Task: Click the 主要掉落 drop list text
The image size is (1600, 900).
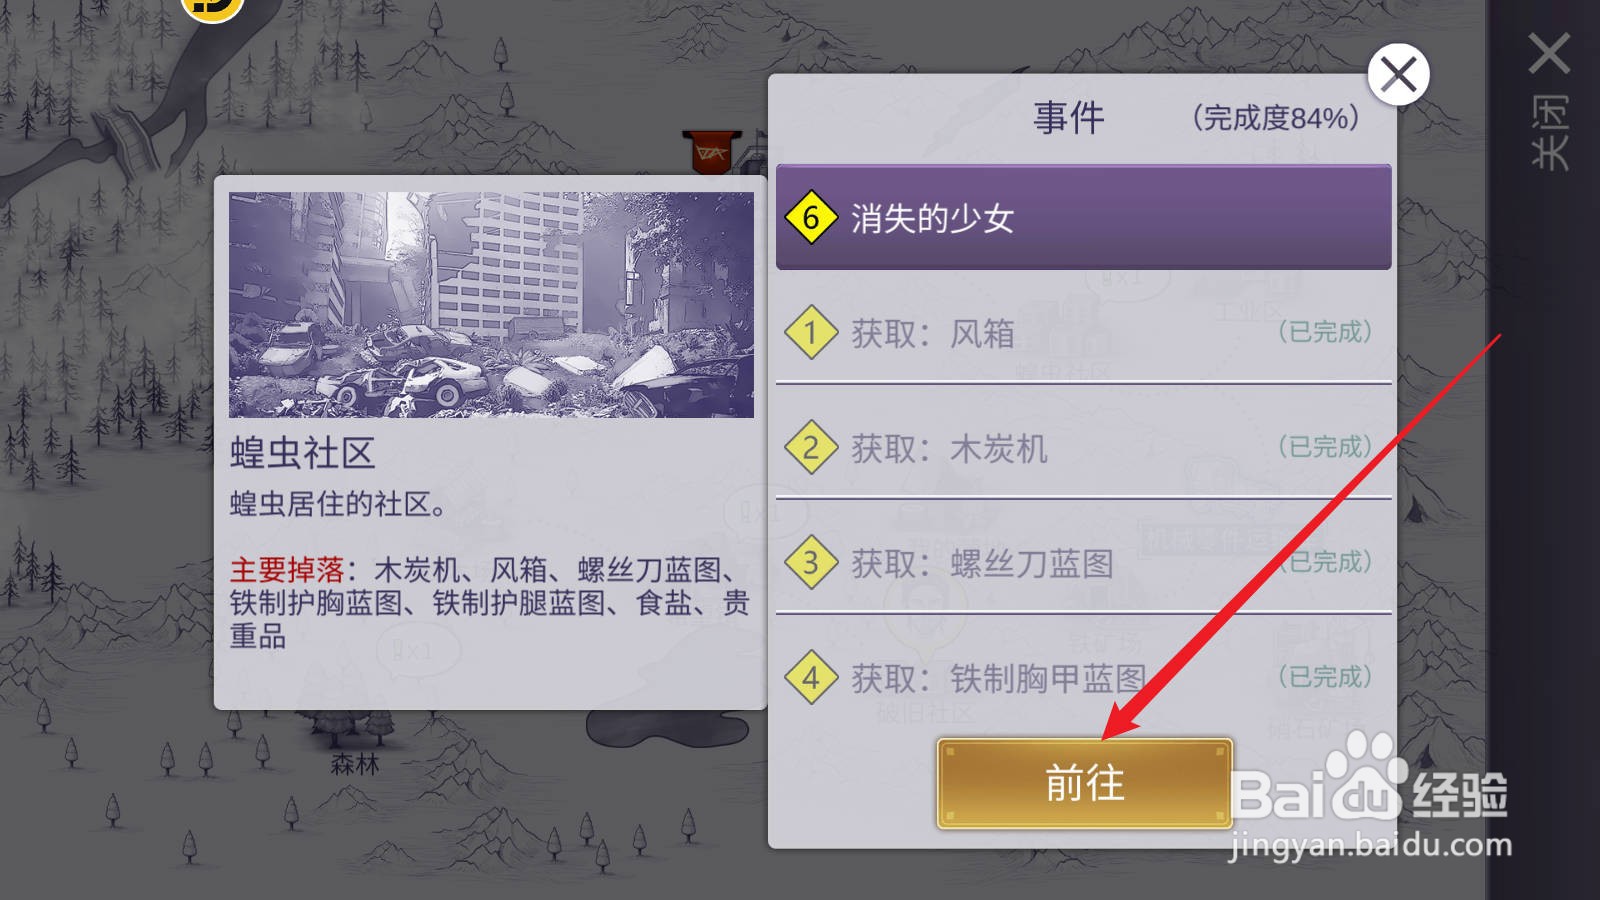Action: (x=489, y=602)
